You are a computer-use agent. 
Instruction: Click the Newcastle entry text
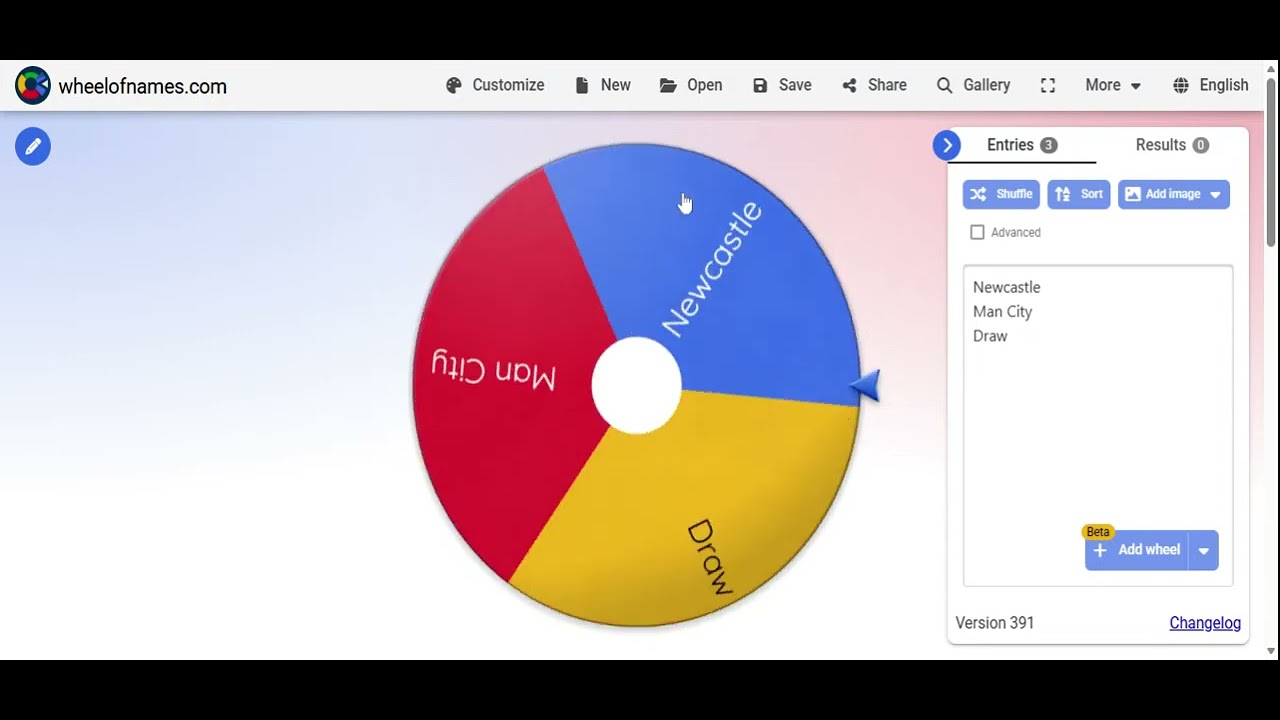[1006, 288]
